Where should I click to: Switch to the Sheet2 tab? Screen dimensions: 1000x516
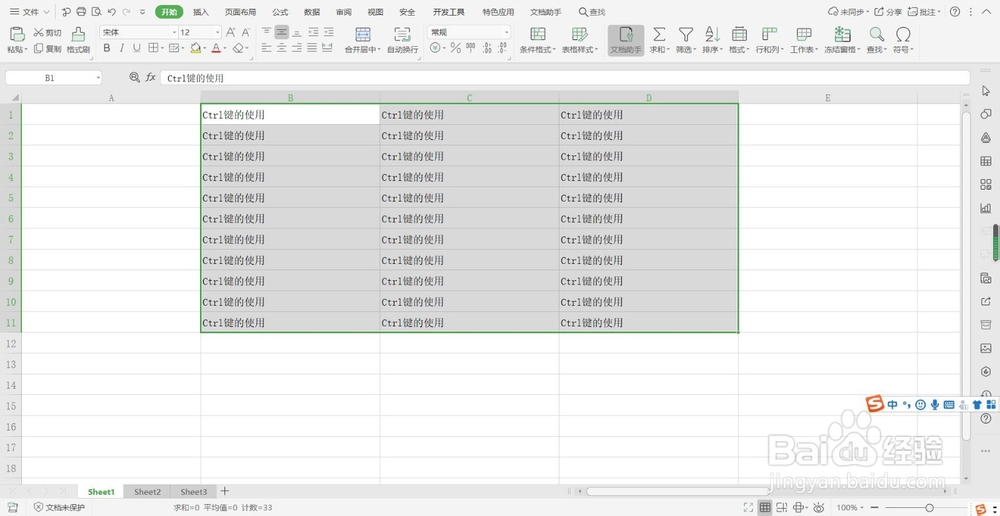(147, 492)
